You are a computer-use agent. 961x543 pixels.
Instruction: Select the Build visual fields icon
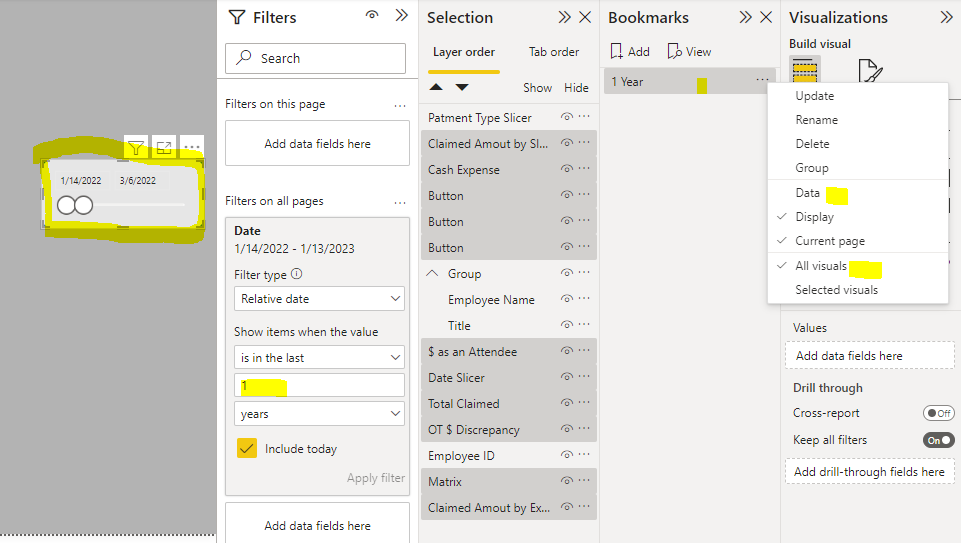(805, 70)
